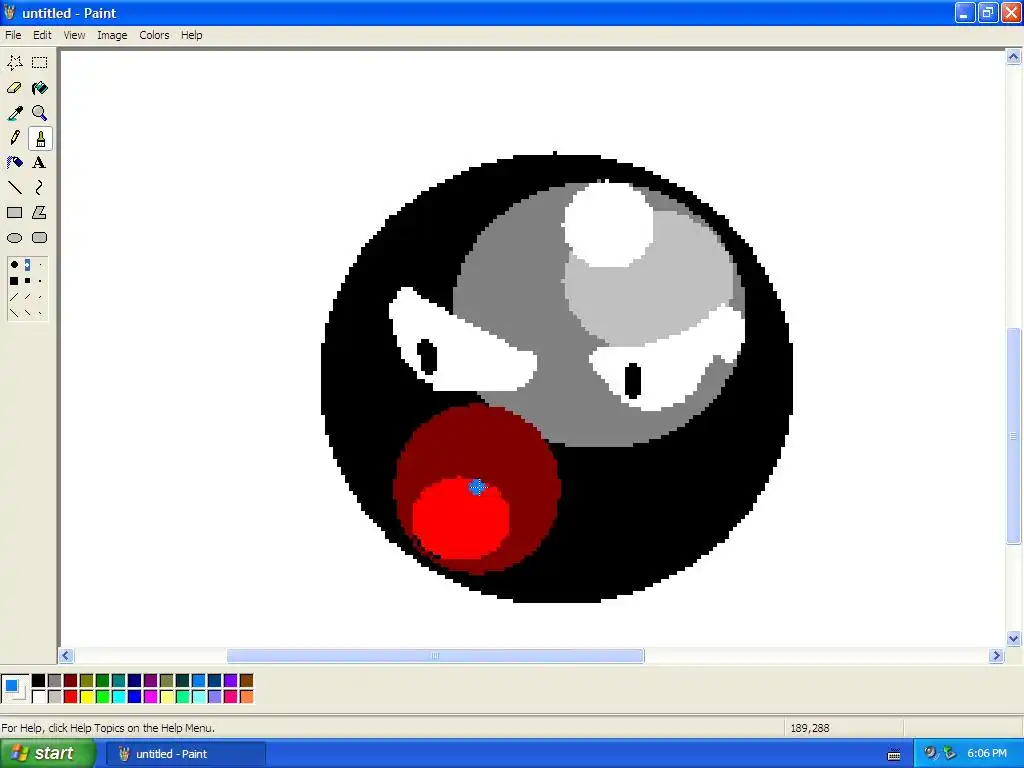Click the 6:06 PM system clock
The width and height of the screenshot is (1024, 768).
987,754
